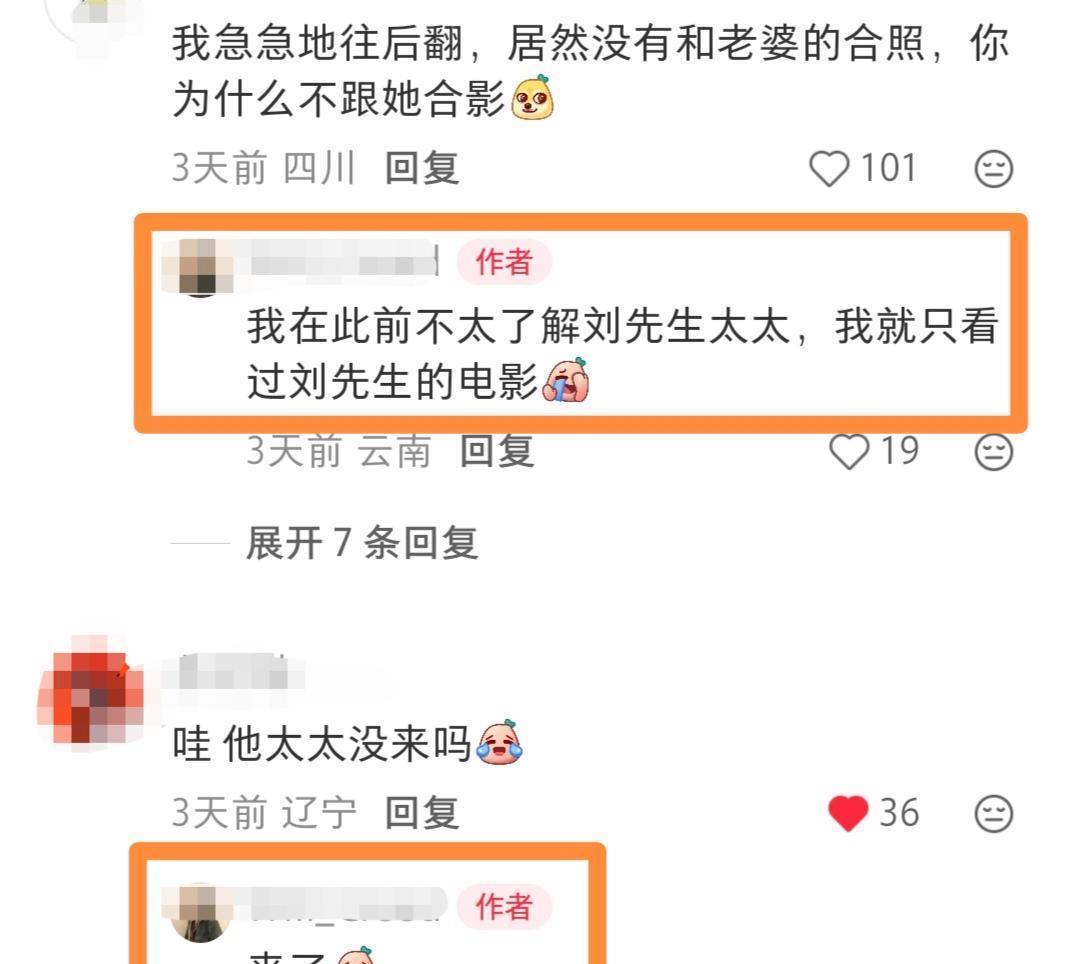Reply to the Liaoning comment via 回复
Viewport: 1079px width, 964px height.
(x=422, y=813)
